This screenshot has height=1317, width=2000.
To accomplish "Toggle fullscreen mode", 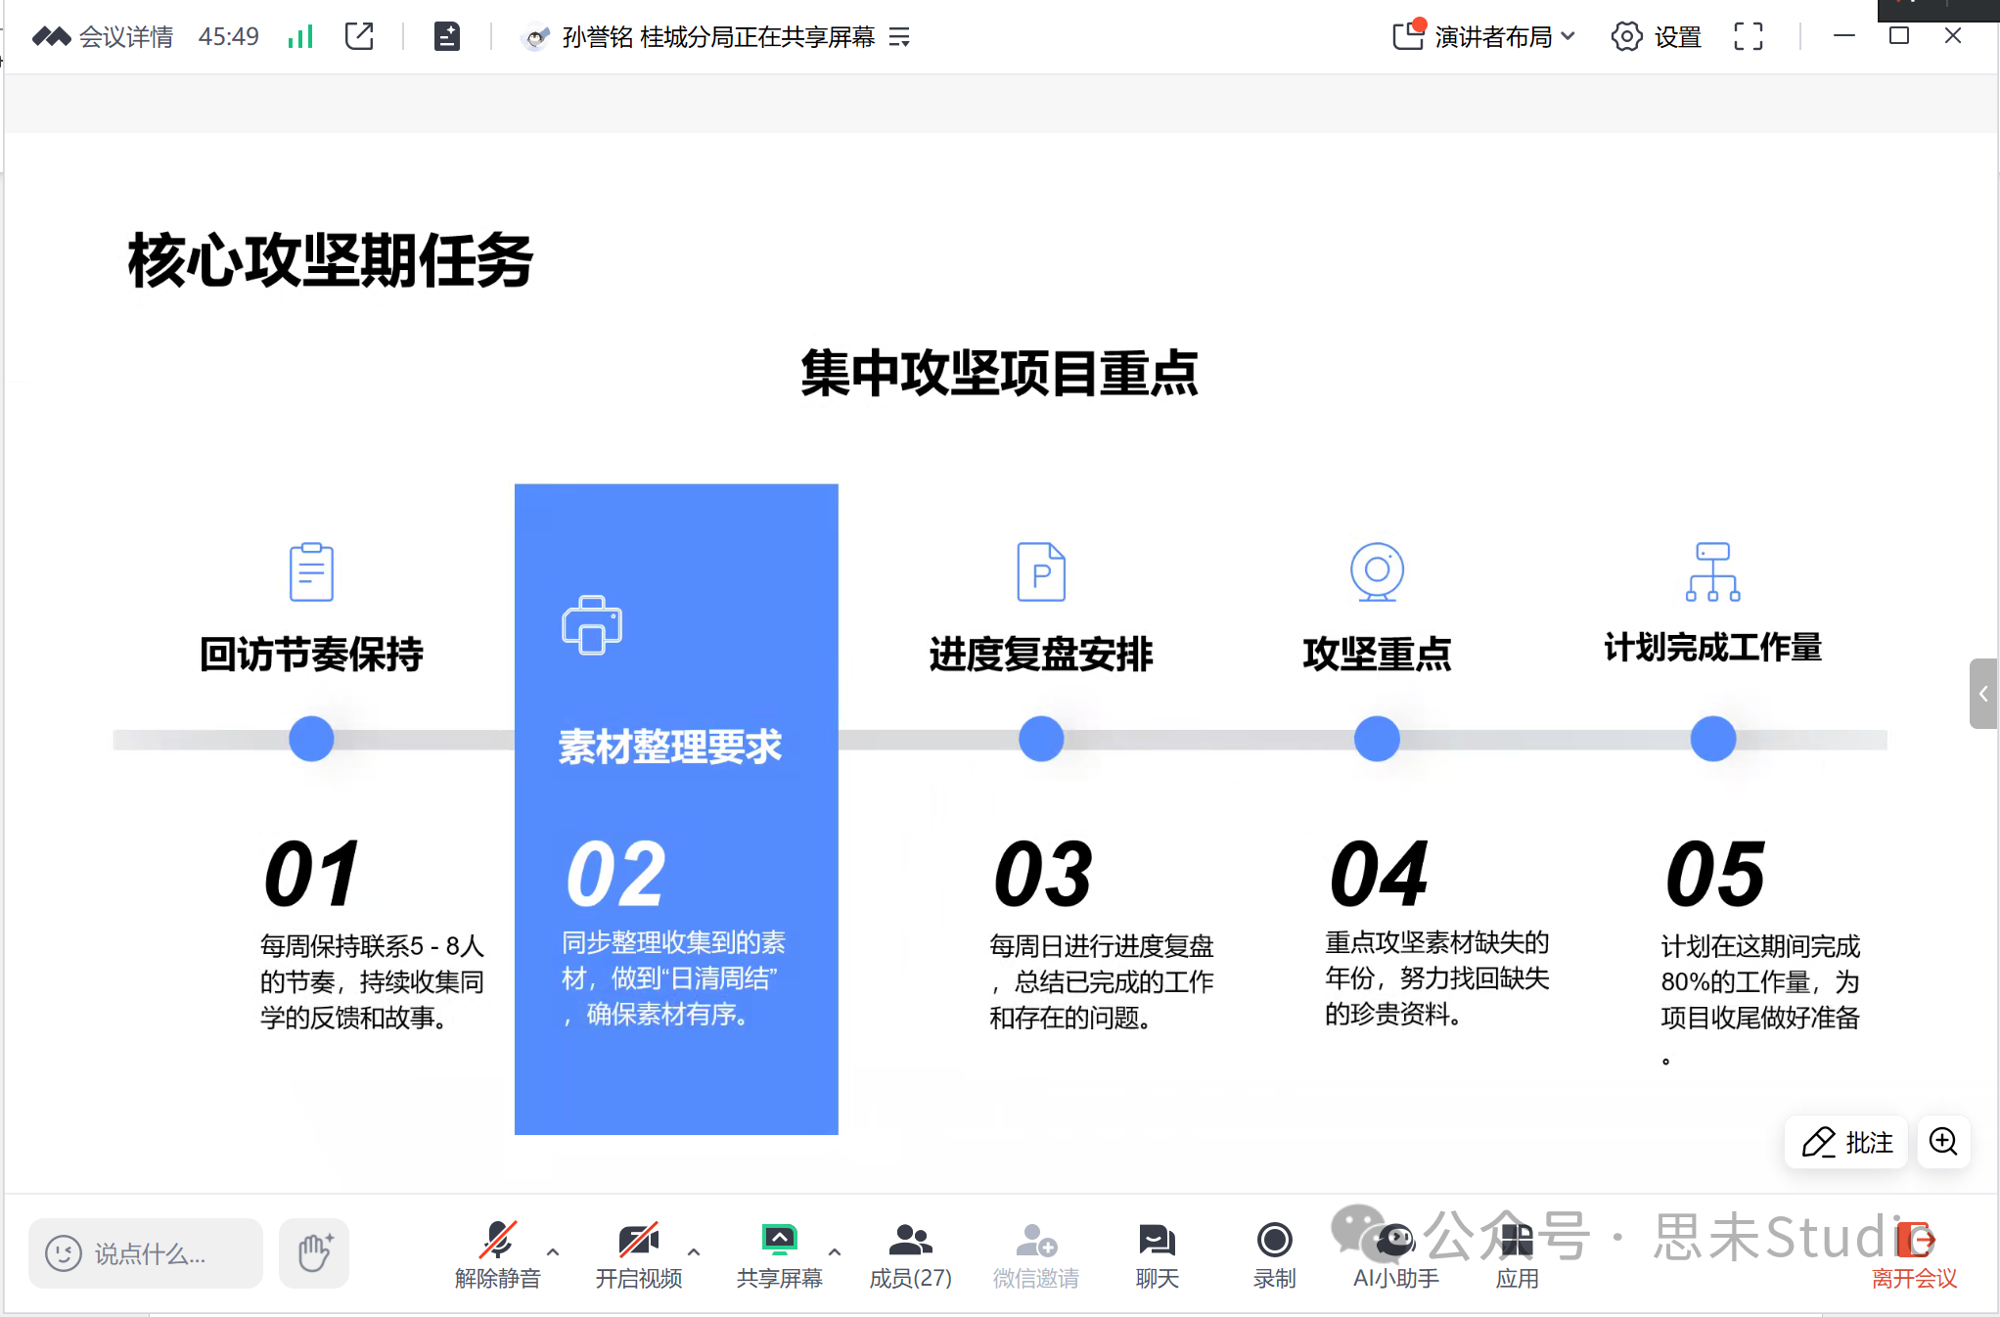I will pyautogui.click(x=1748, y=37).
